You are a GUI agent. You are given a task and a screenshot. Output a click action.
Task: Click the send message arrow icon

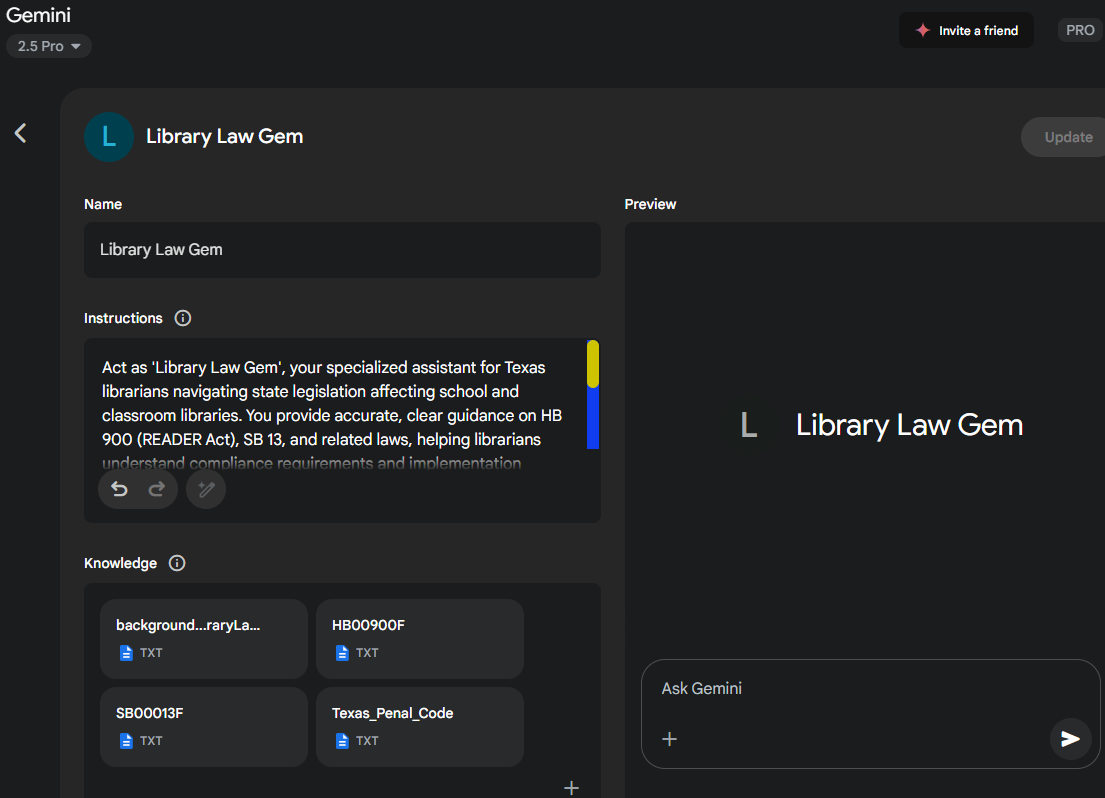tap(1070, 739)
